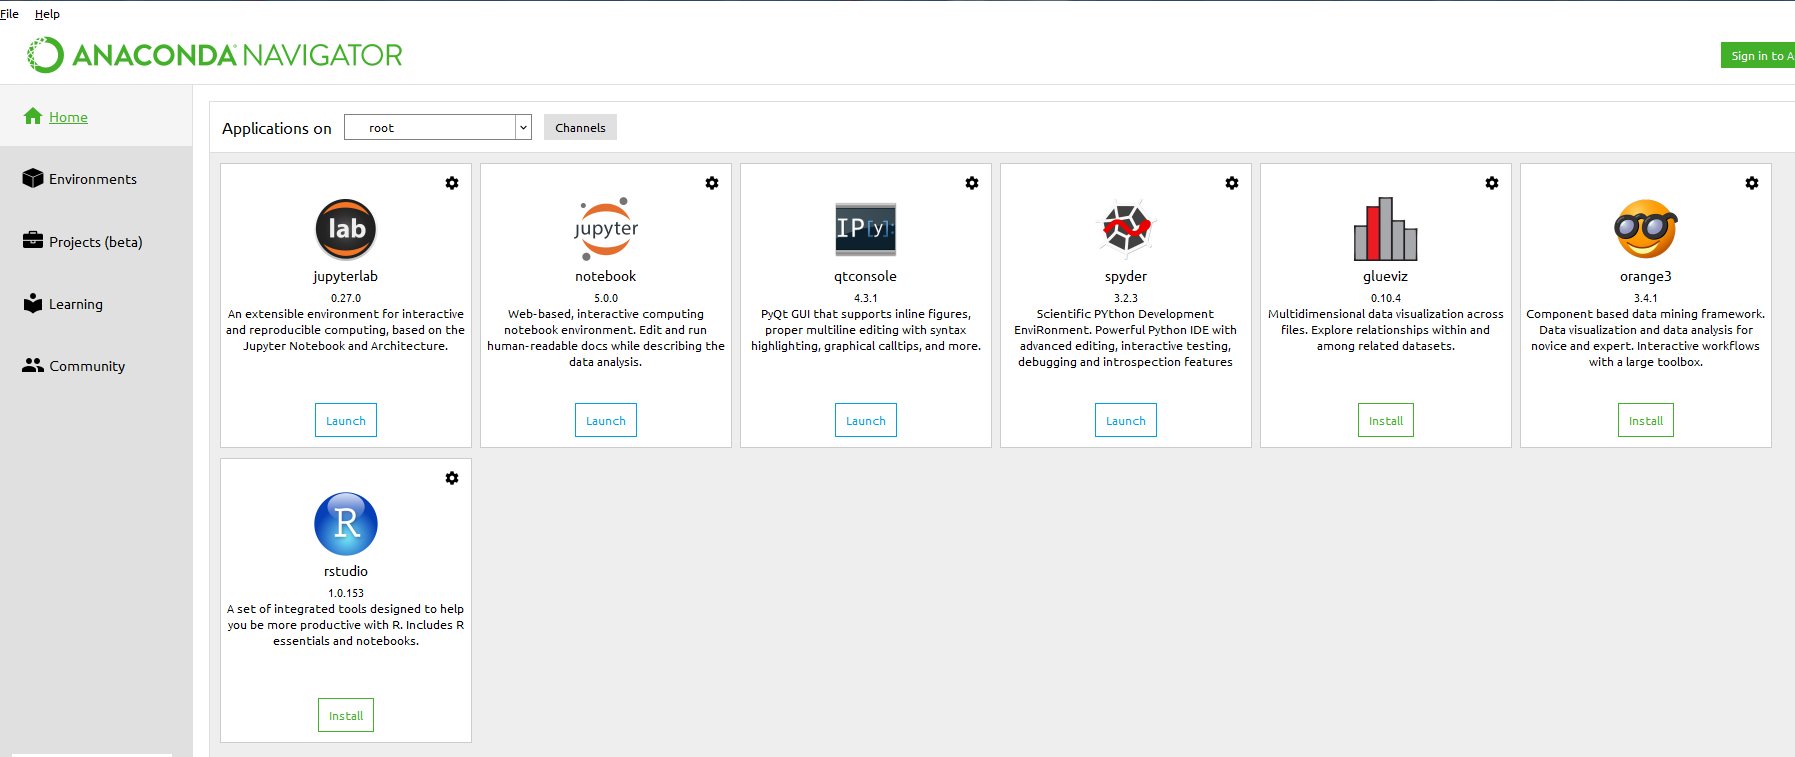Viewport: 1795px width, 757px height.
Task: Click the 'jupyterlab' app name text
Action: [346, 276]
